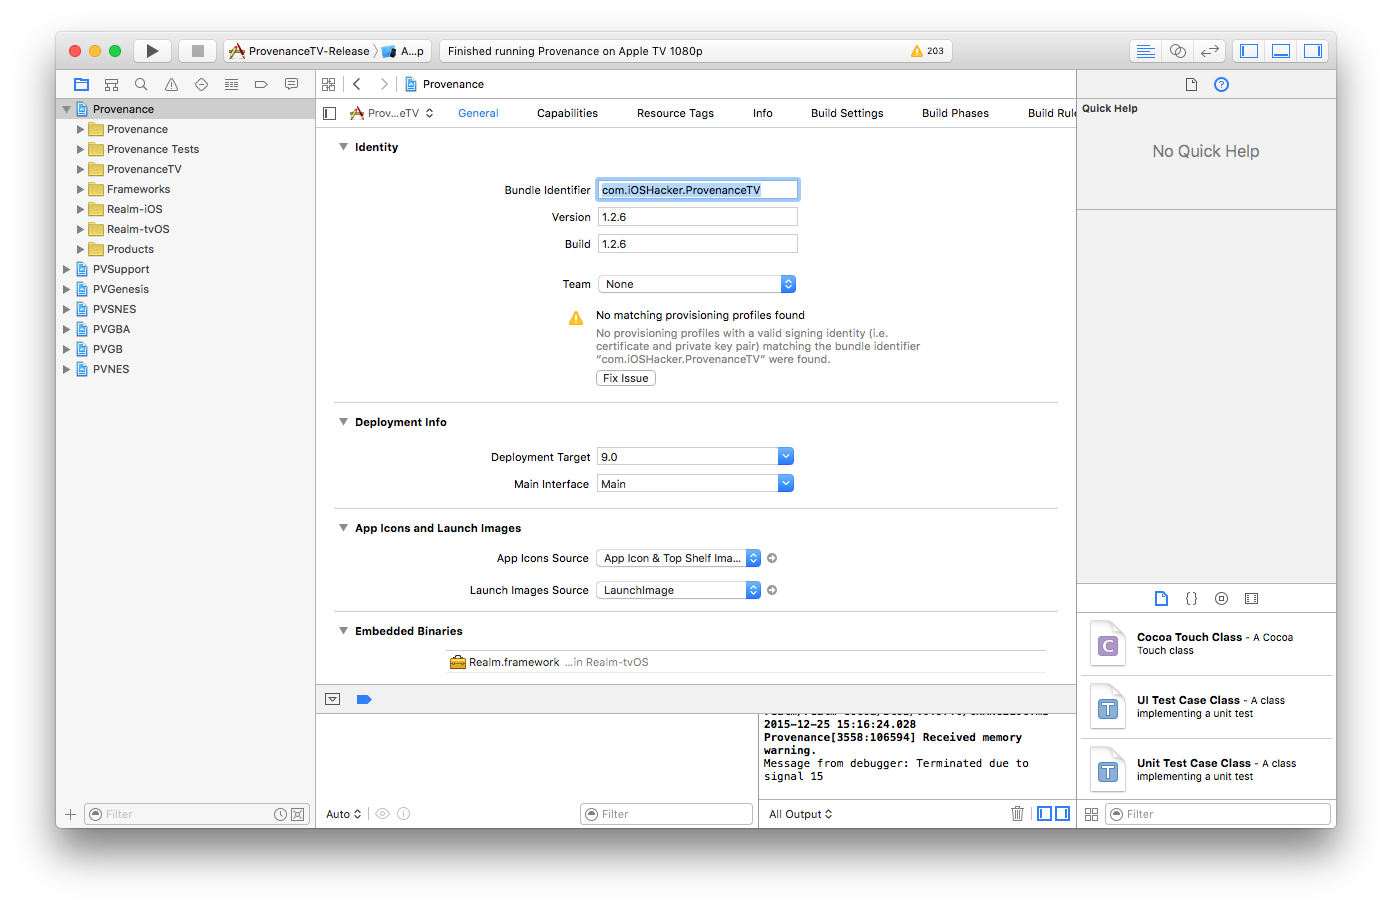Open the Auto variables scope popup

tap(343, 814)
